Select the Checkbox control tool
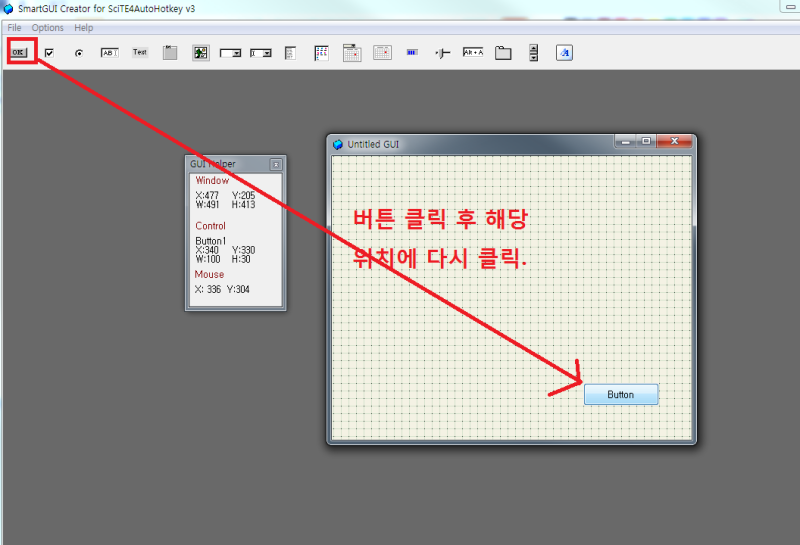The image size is (800, 545). pyautogui.click(x=49, y=53)
